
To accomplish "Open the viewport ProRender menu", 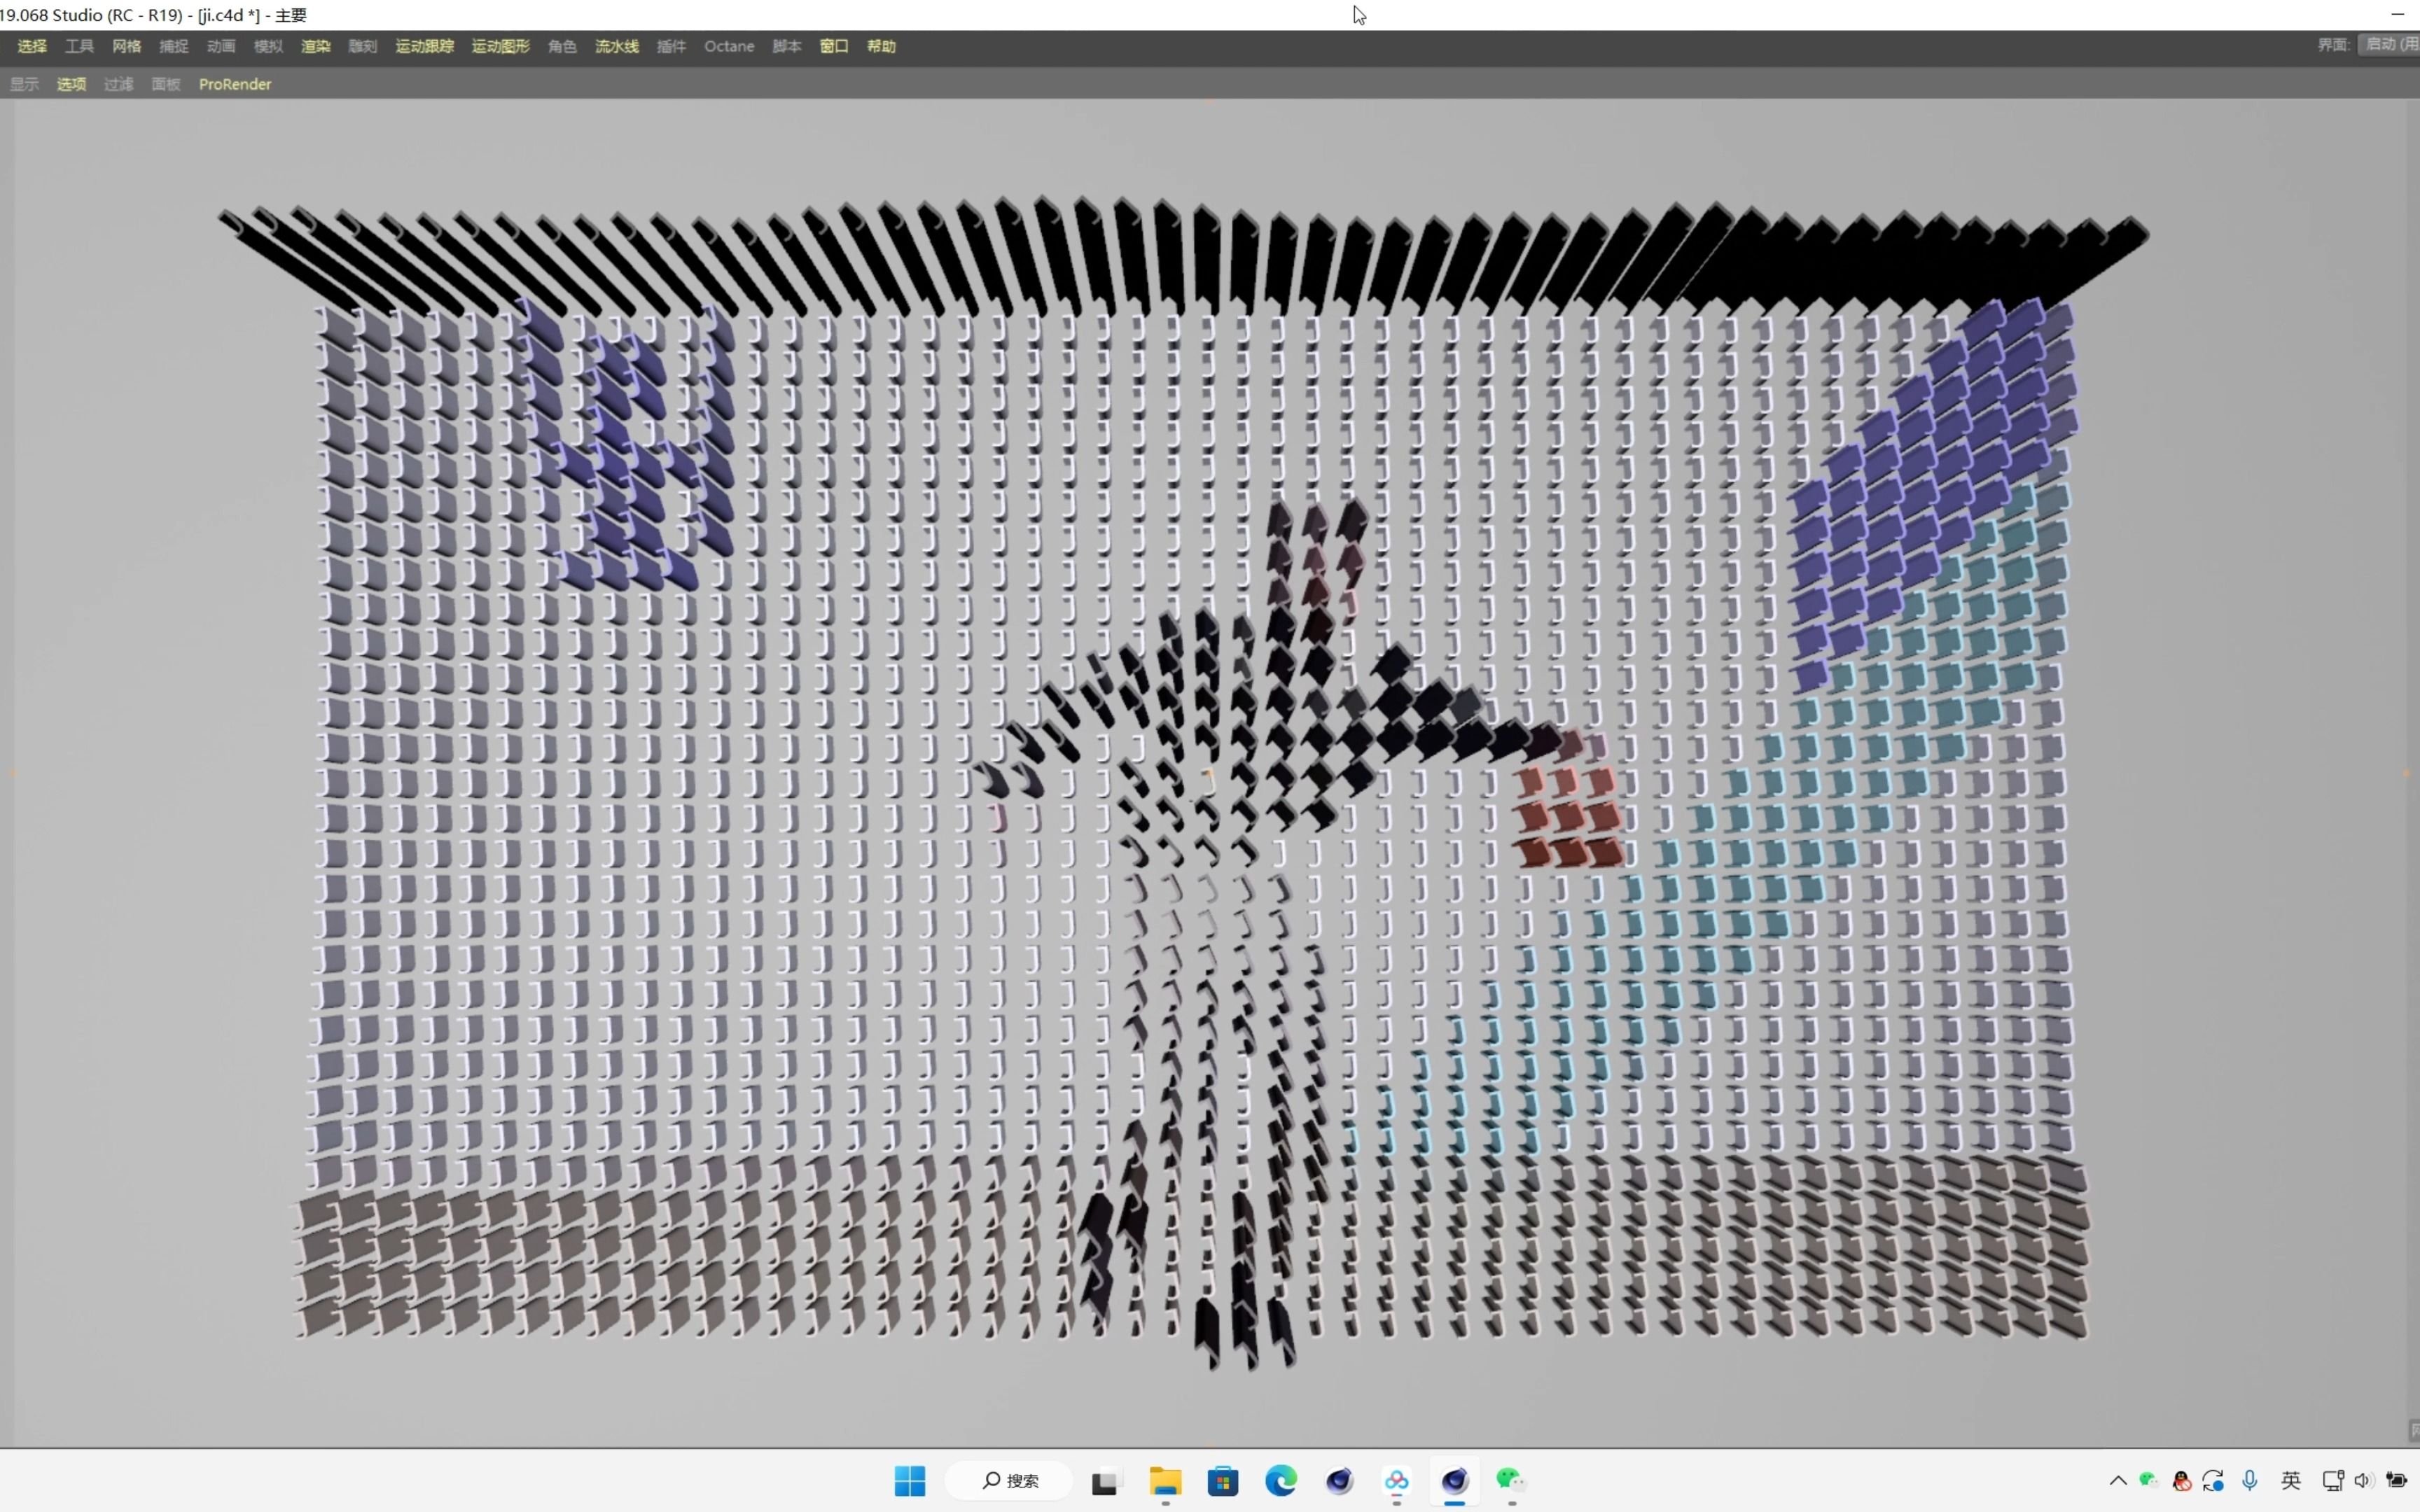I will tap(234, 84).
